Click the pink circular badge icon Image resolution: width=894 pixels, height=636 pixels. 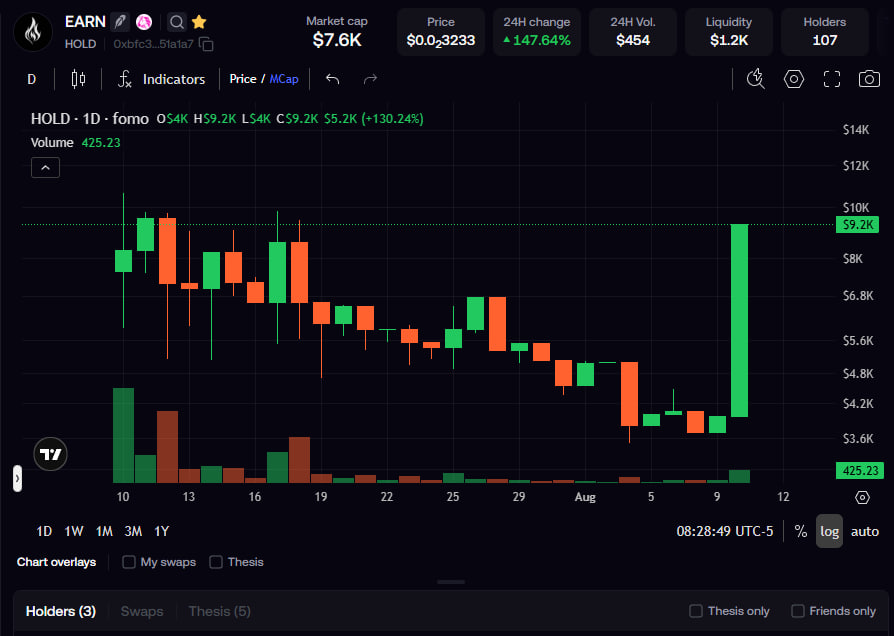pyautogui.click(x=144, y=22)
